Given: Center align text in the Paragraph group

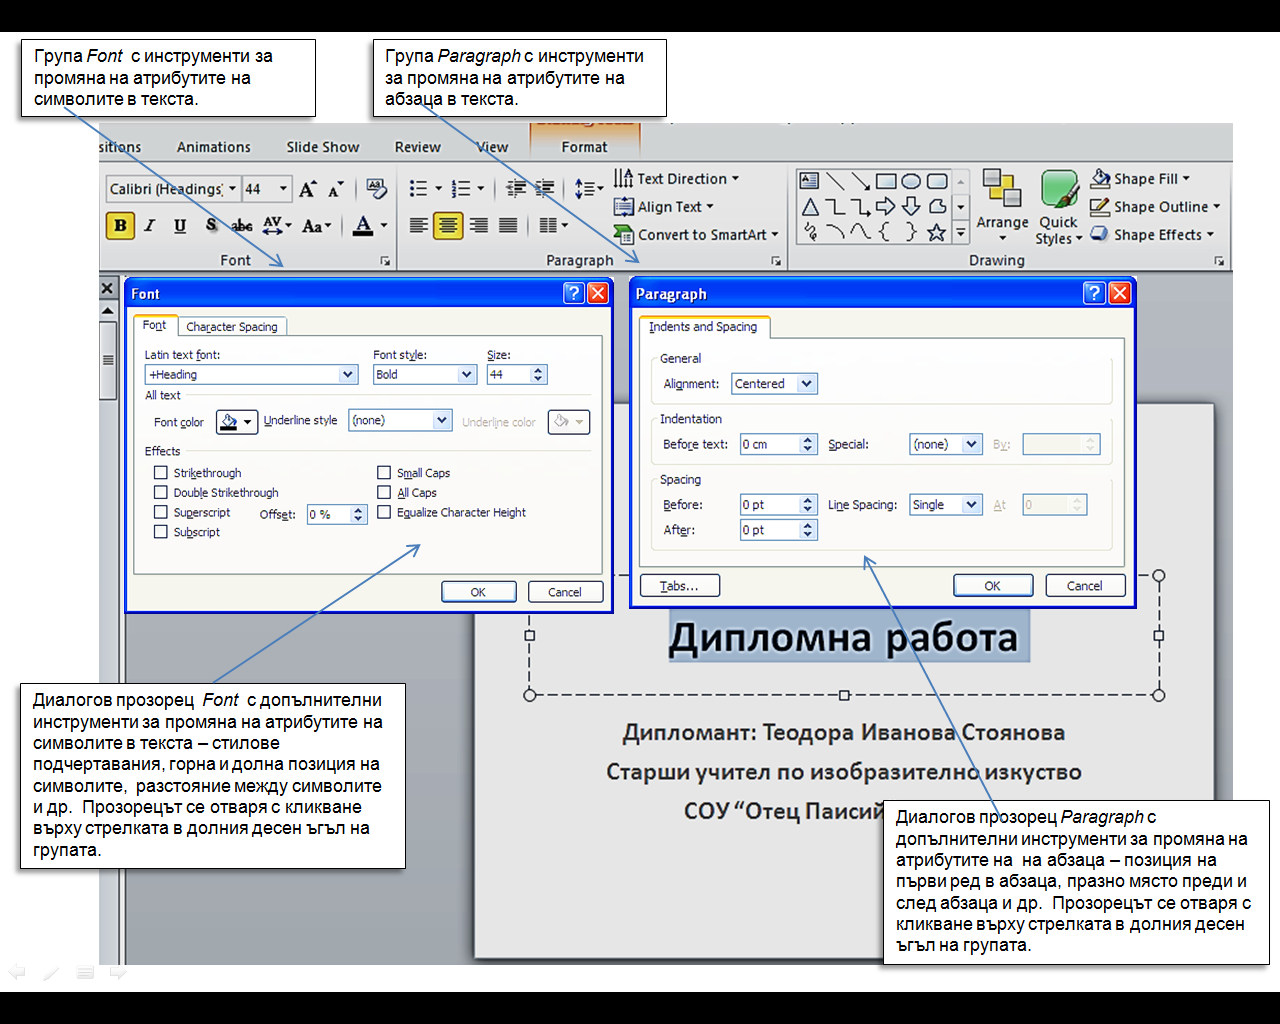Looking at the screenshot, I should tap(448, 226).
